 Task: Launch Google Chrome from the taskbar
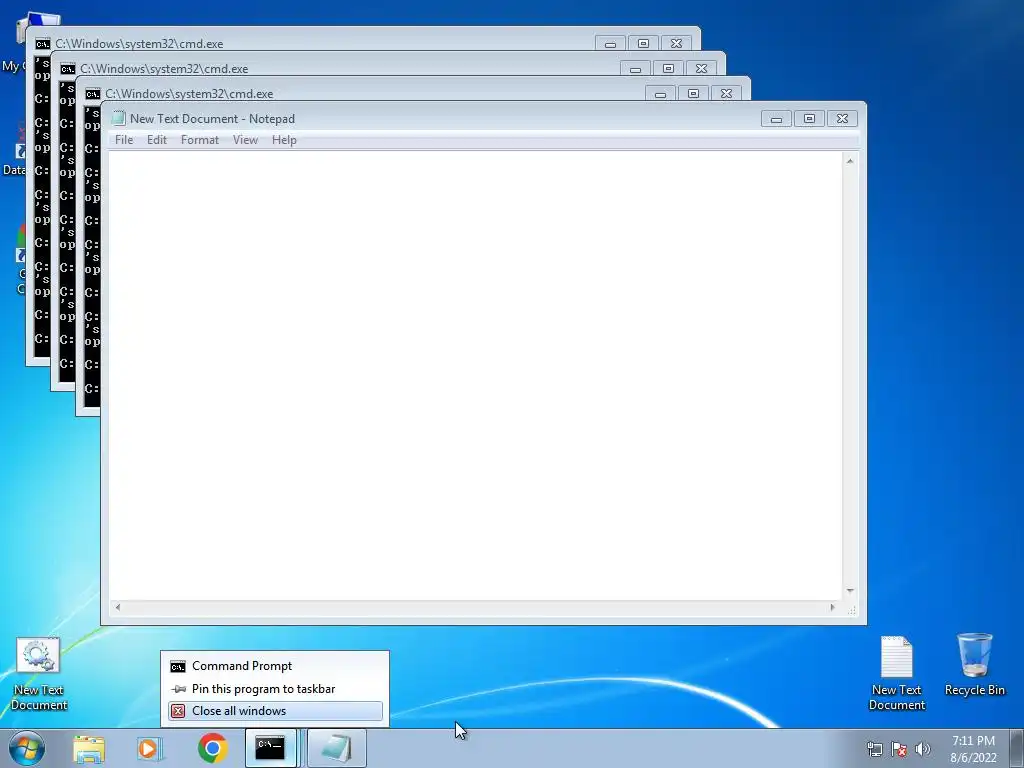point(212,748)
